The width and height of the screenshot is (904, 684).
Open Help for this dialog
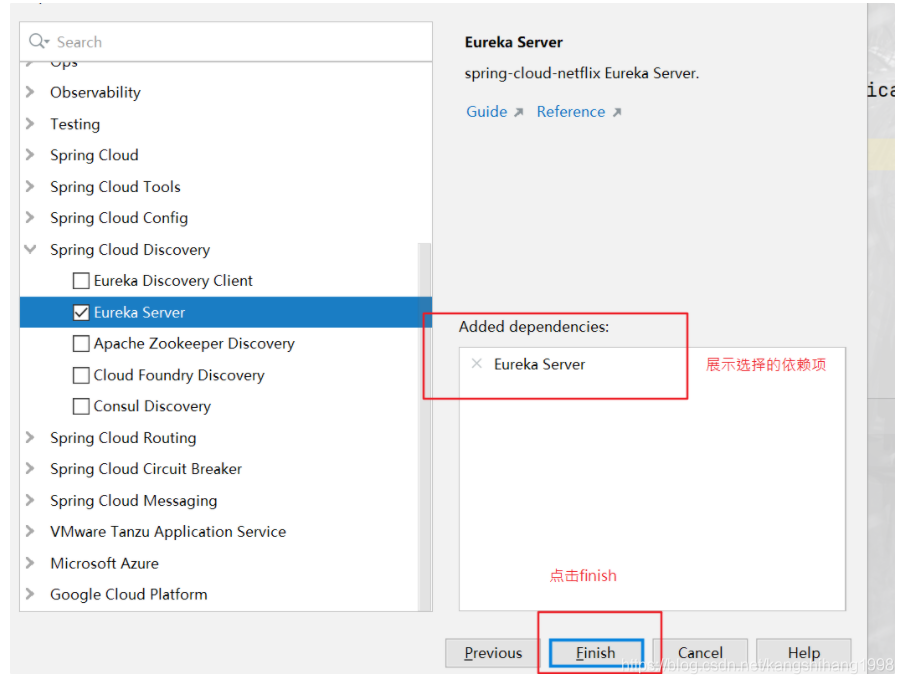[x=804, y=653]
